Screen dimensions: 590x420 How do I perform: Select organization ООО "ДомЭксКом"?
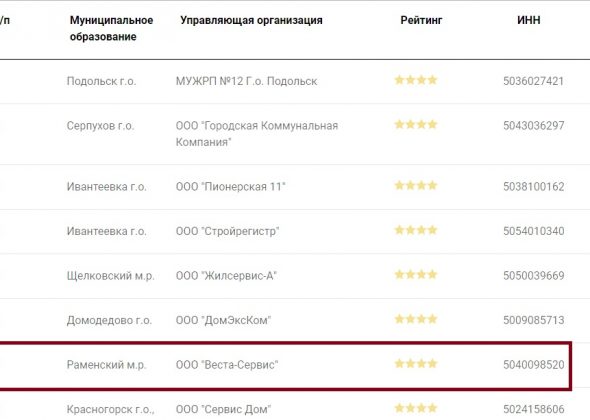[x=224, y=320]
